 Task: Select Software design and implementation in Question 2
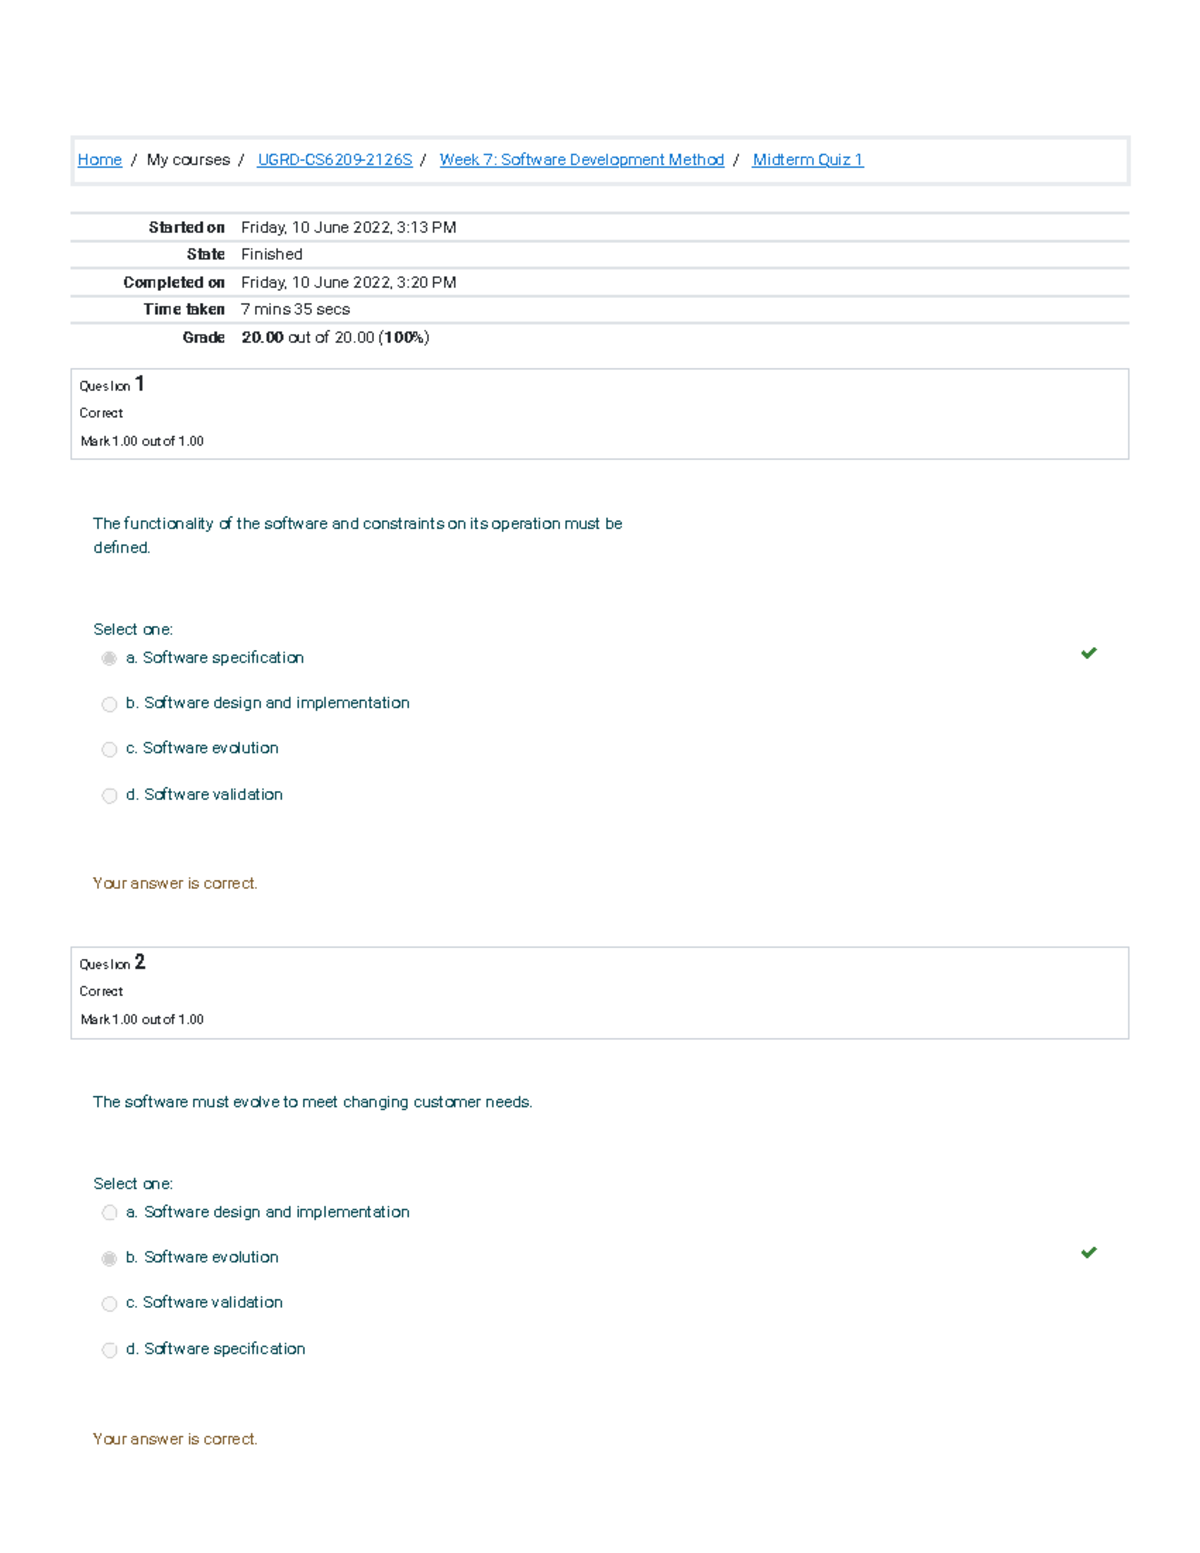pos(109,1212)
